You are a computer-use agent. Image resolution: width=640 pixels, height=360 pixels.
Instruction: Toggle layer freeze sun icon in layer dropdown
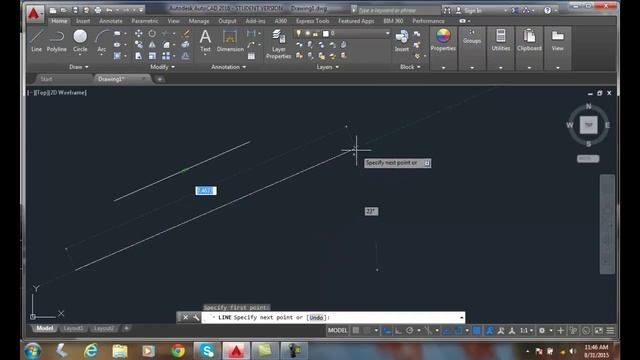pyautogui.click(x=307, y=33)
